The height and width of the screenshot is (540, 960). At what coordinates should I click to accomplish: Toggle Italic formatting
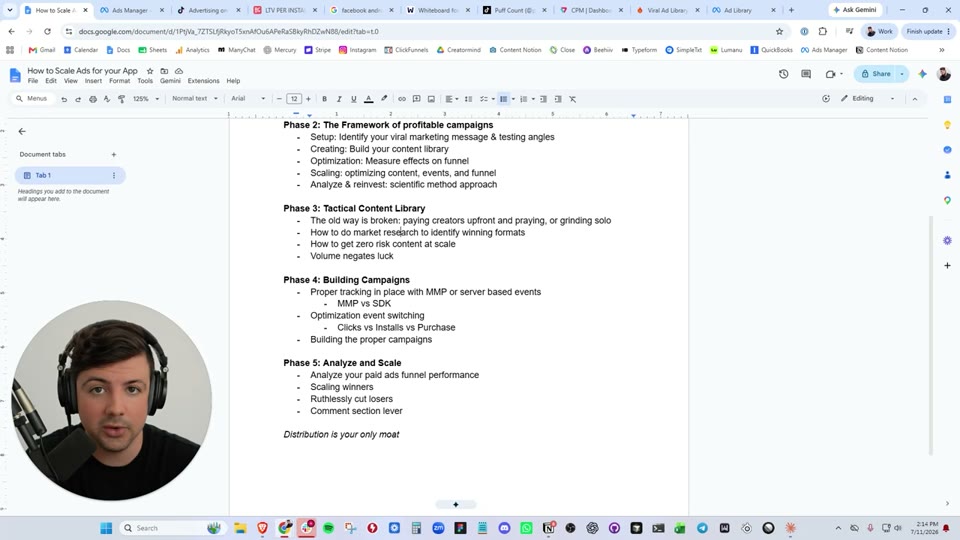tap(339, 99)
